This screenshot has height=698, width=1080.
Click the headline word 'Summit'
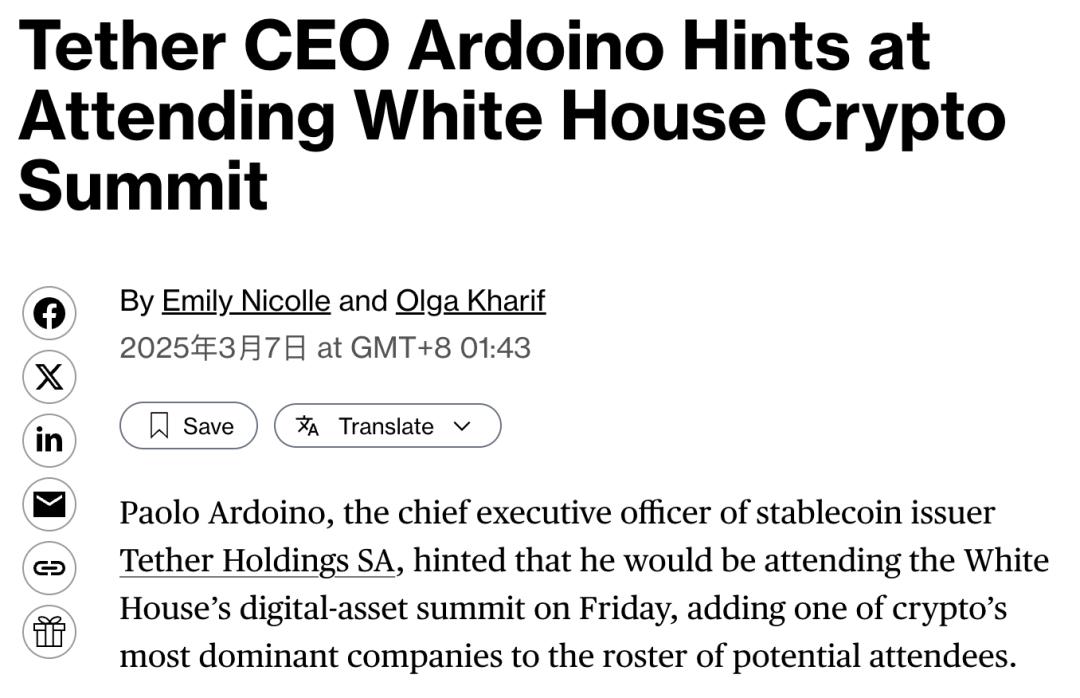click(x=143, y=185)
